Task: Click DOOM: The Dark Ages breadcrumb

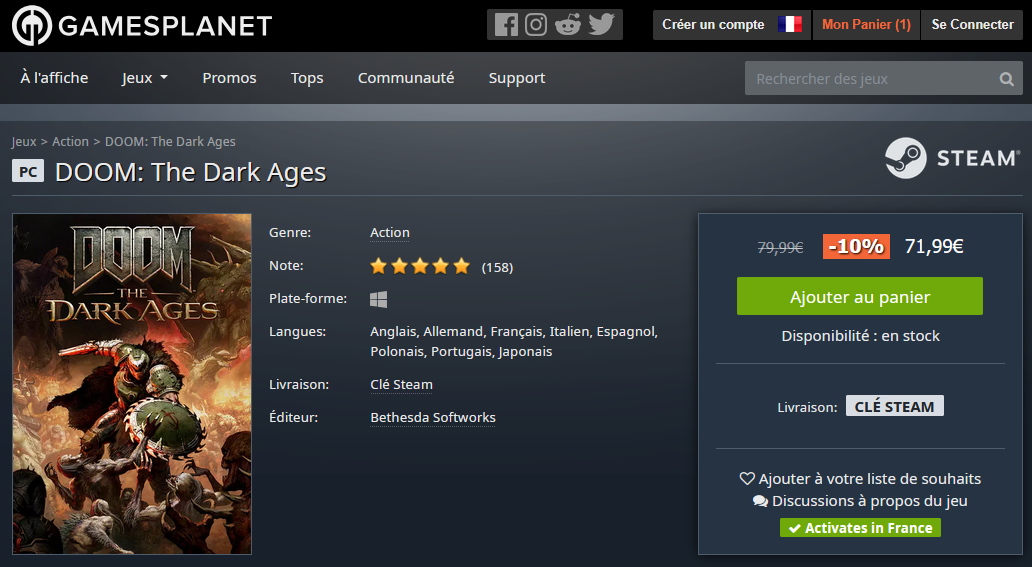Action: click(x=170, y=142)
